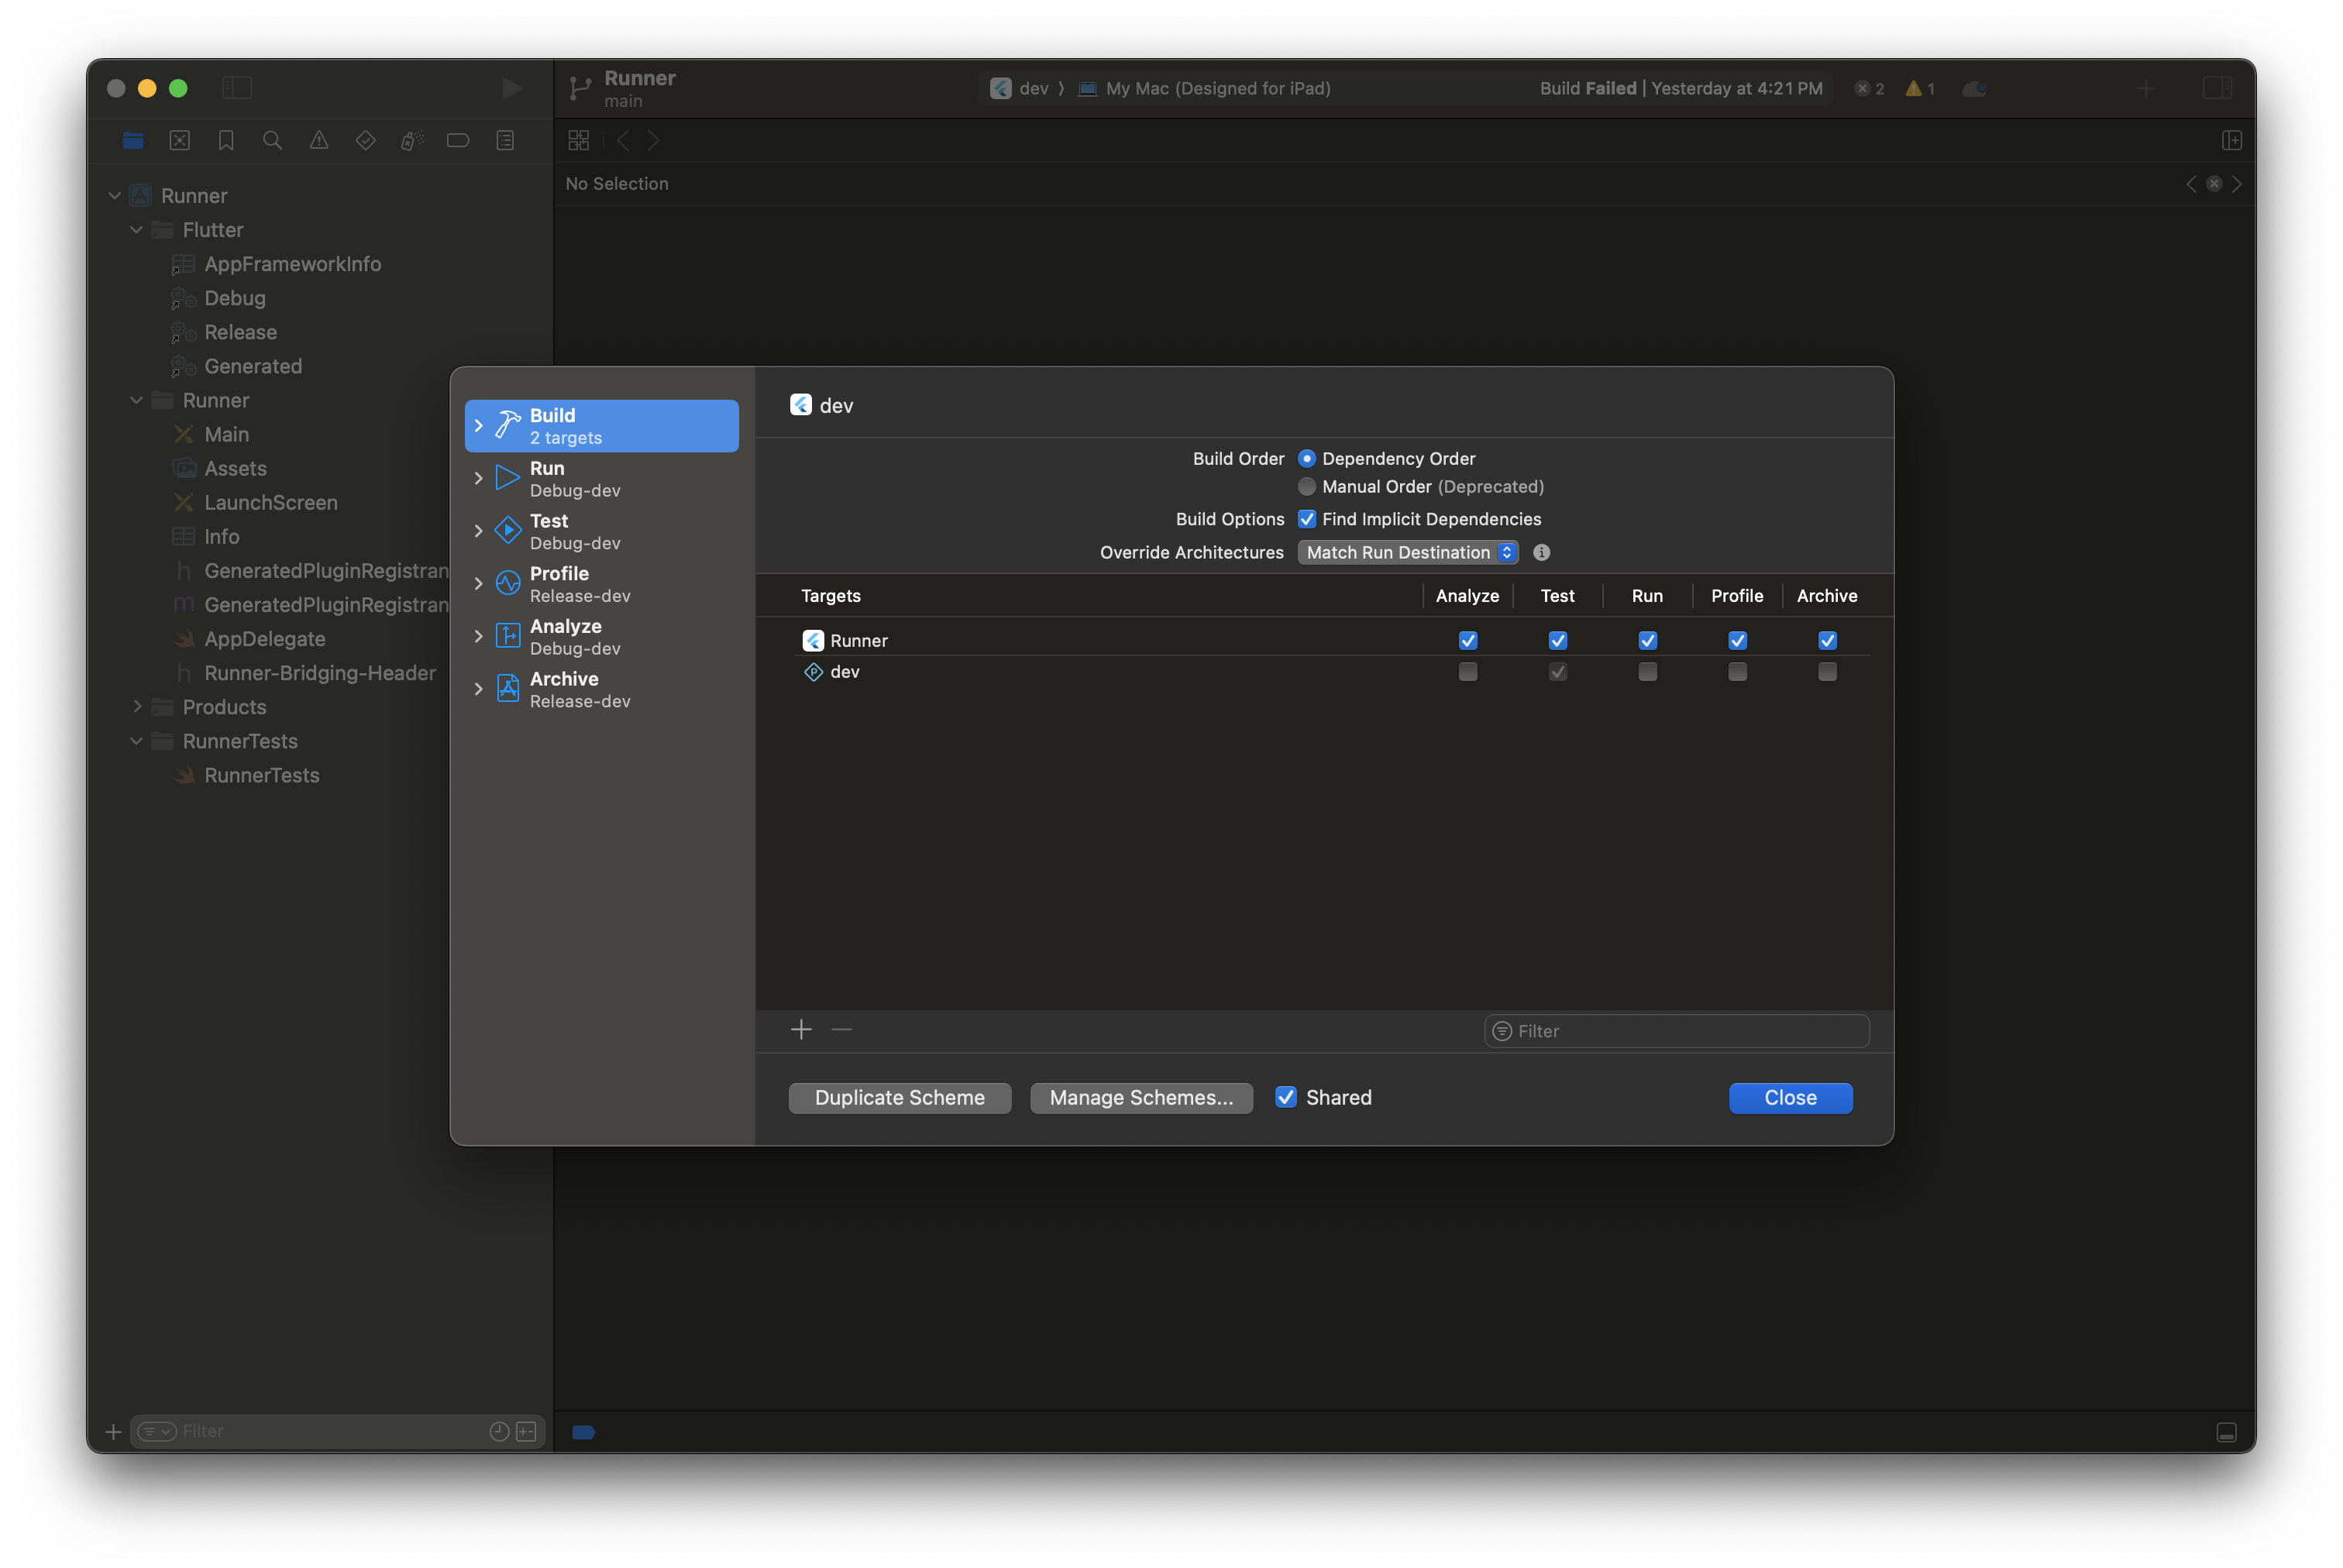Open the Issue navigator warning icon
This screenshot has height=1568, width=2343.
[x=319, y=141]
